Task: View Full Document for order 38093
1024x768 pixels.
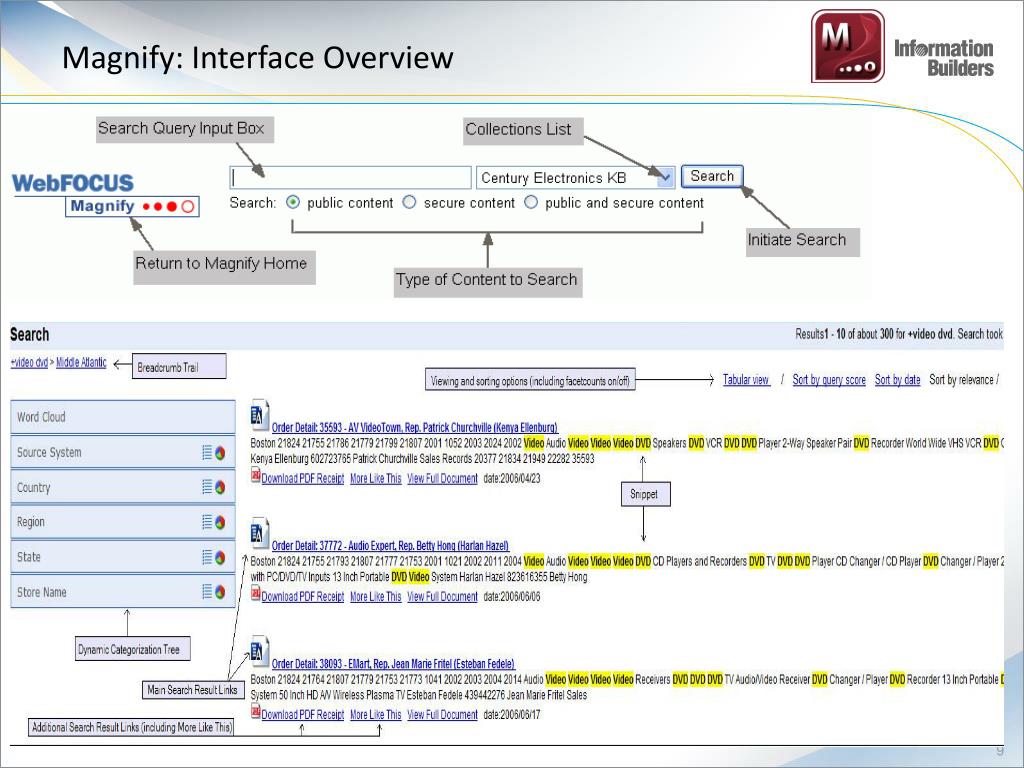Action: click(x=442, y=715)
